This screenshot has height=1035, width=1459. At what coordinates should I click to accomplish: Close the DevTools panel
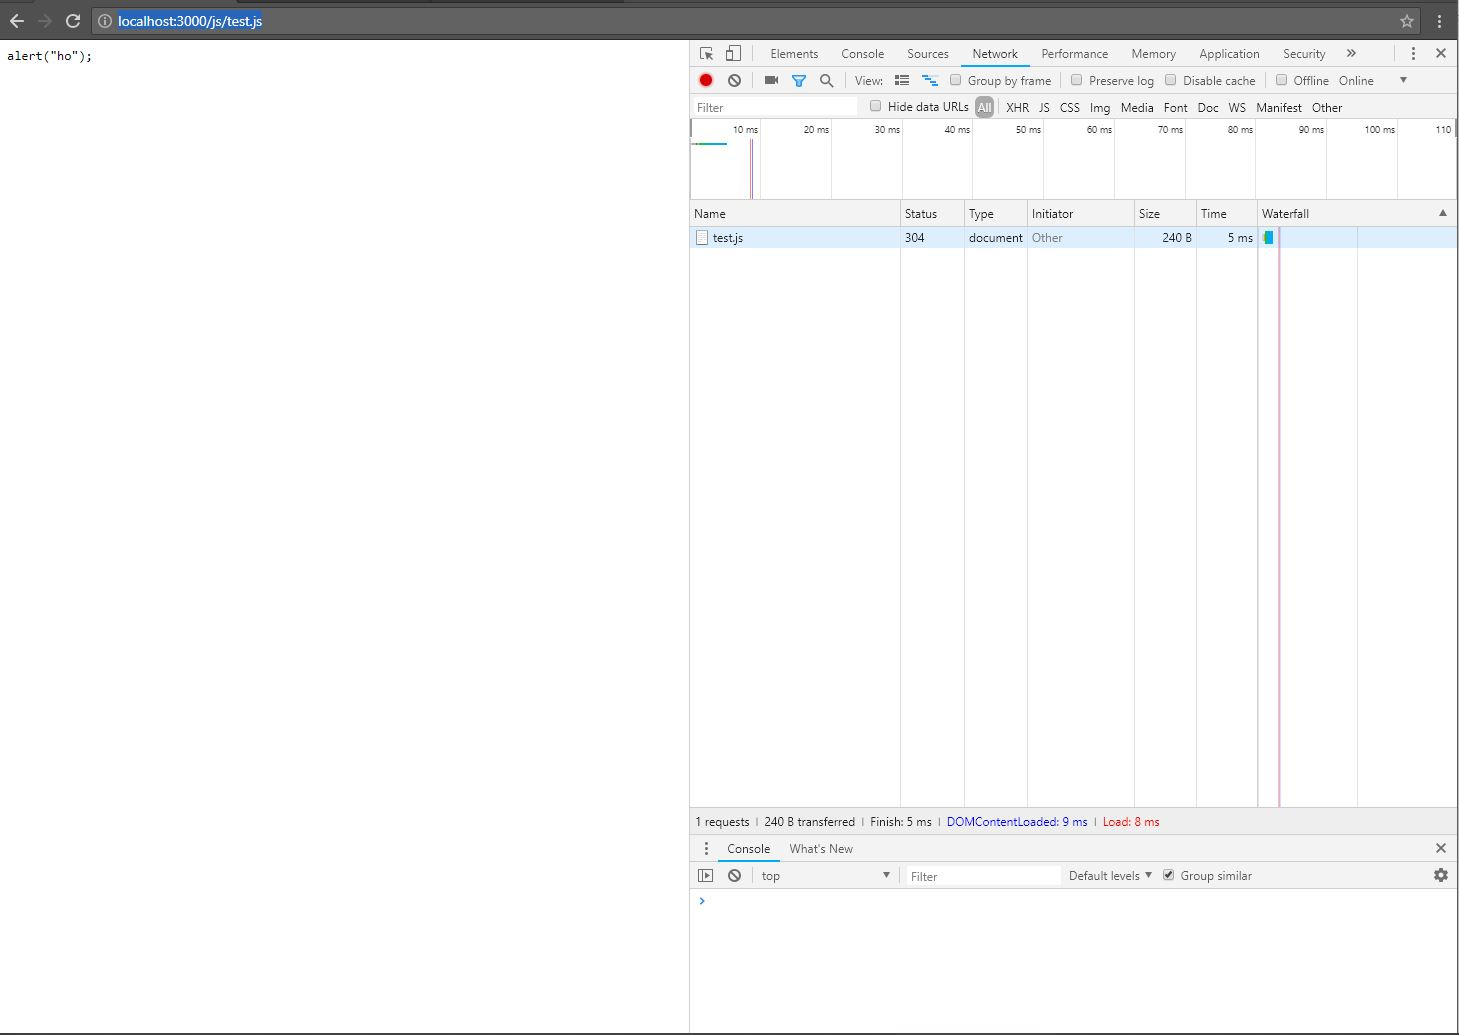pyautogui.click(x=1441, y=54)
